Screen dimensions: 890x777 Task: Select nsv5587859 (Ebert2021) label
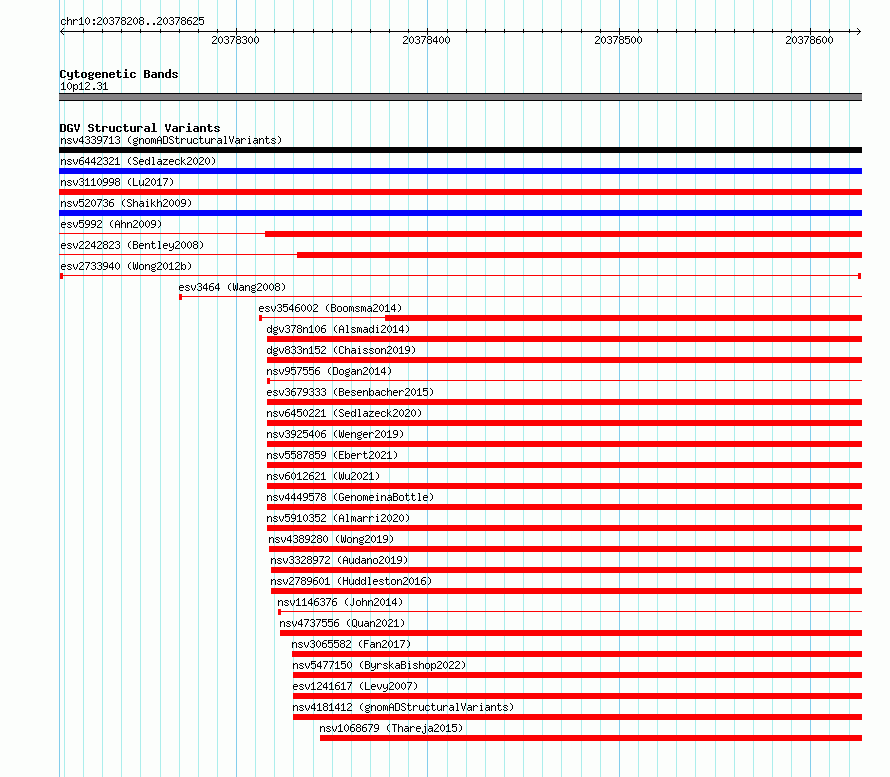[x=332, y=455]
